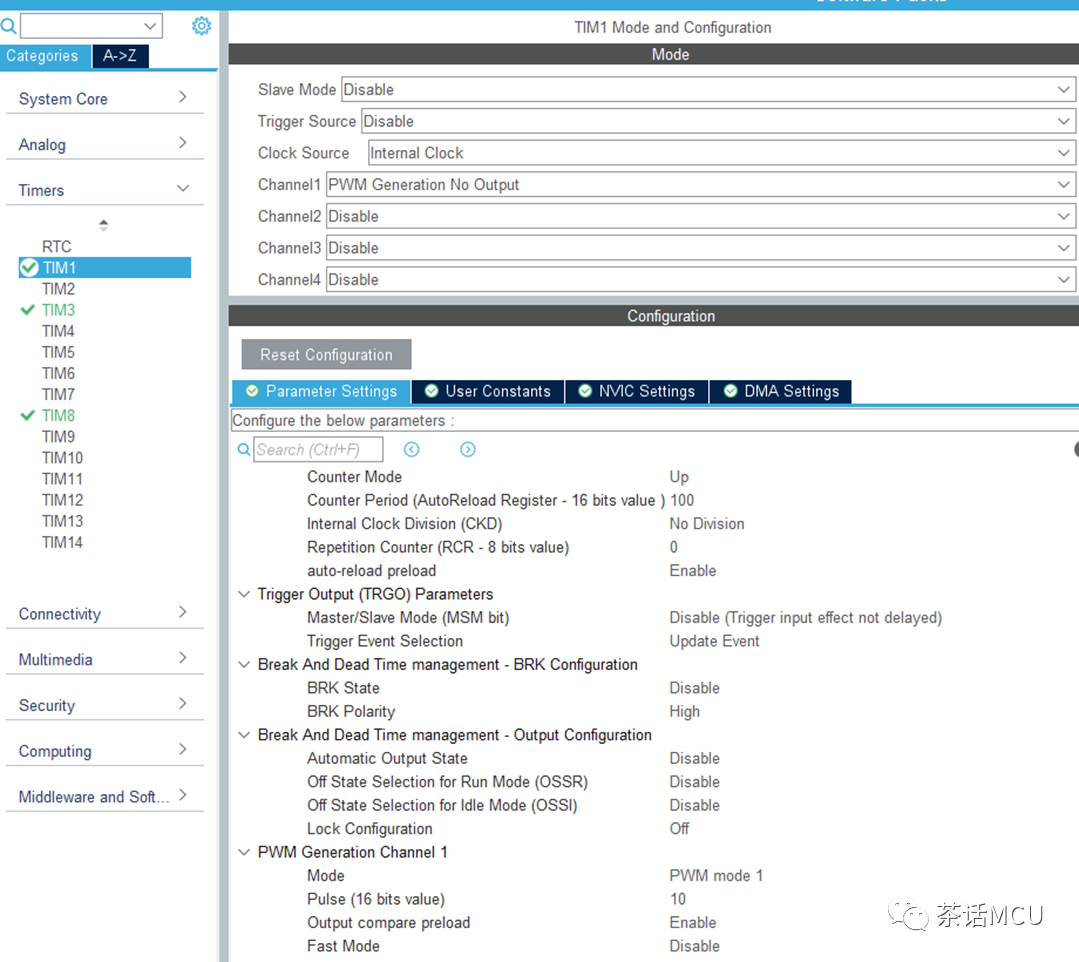
Task: Expand the System Core category
Action: click(x=103, y=99)
